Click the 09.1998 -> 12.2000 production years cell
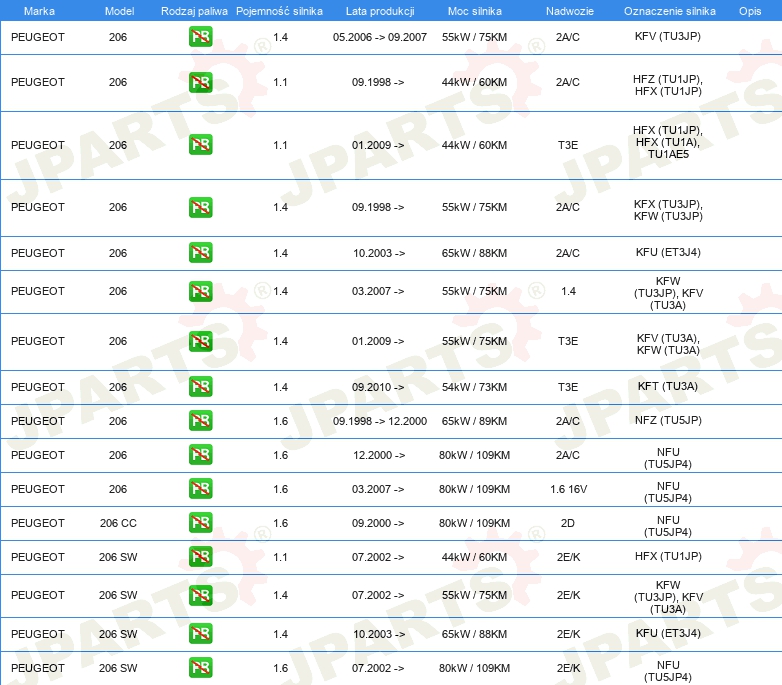 [380, 421]
